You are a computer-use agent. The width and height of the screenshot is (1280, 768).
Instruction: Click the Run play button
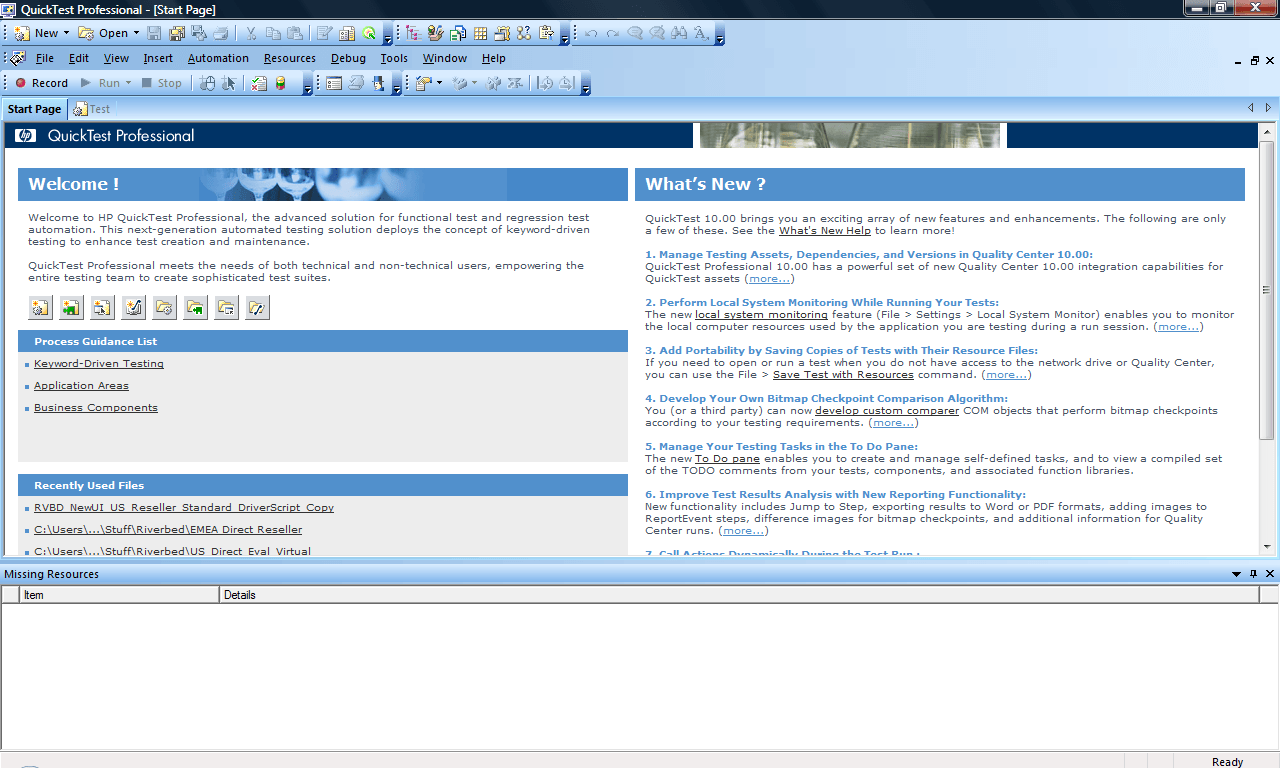[100, 83]
